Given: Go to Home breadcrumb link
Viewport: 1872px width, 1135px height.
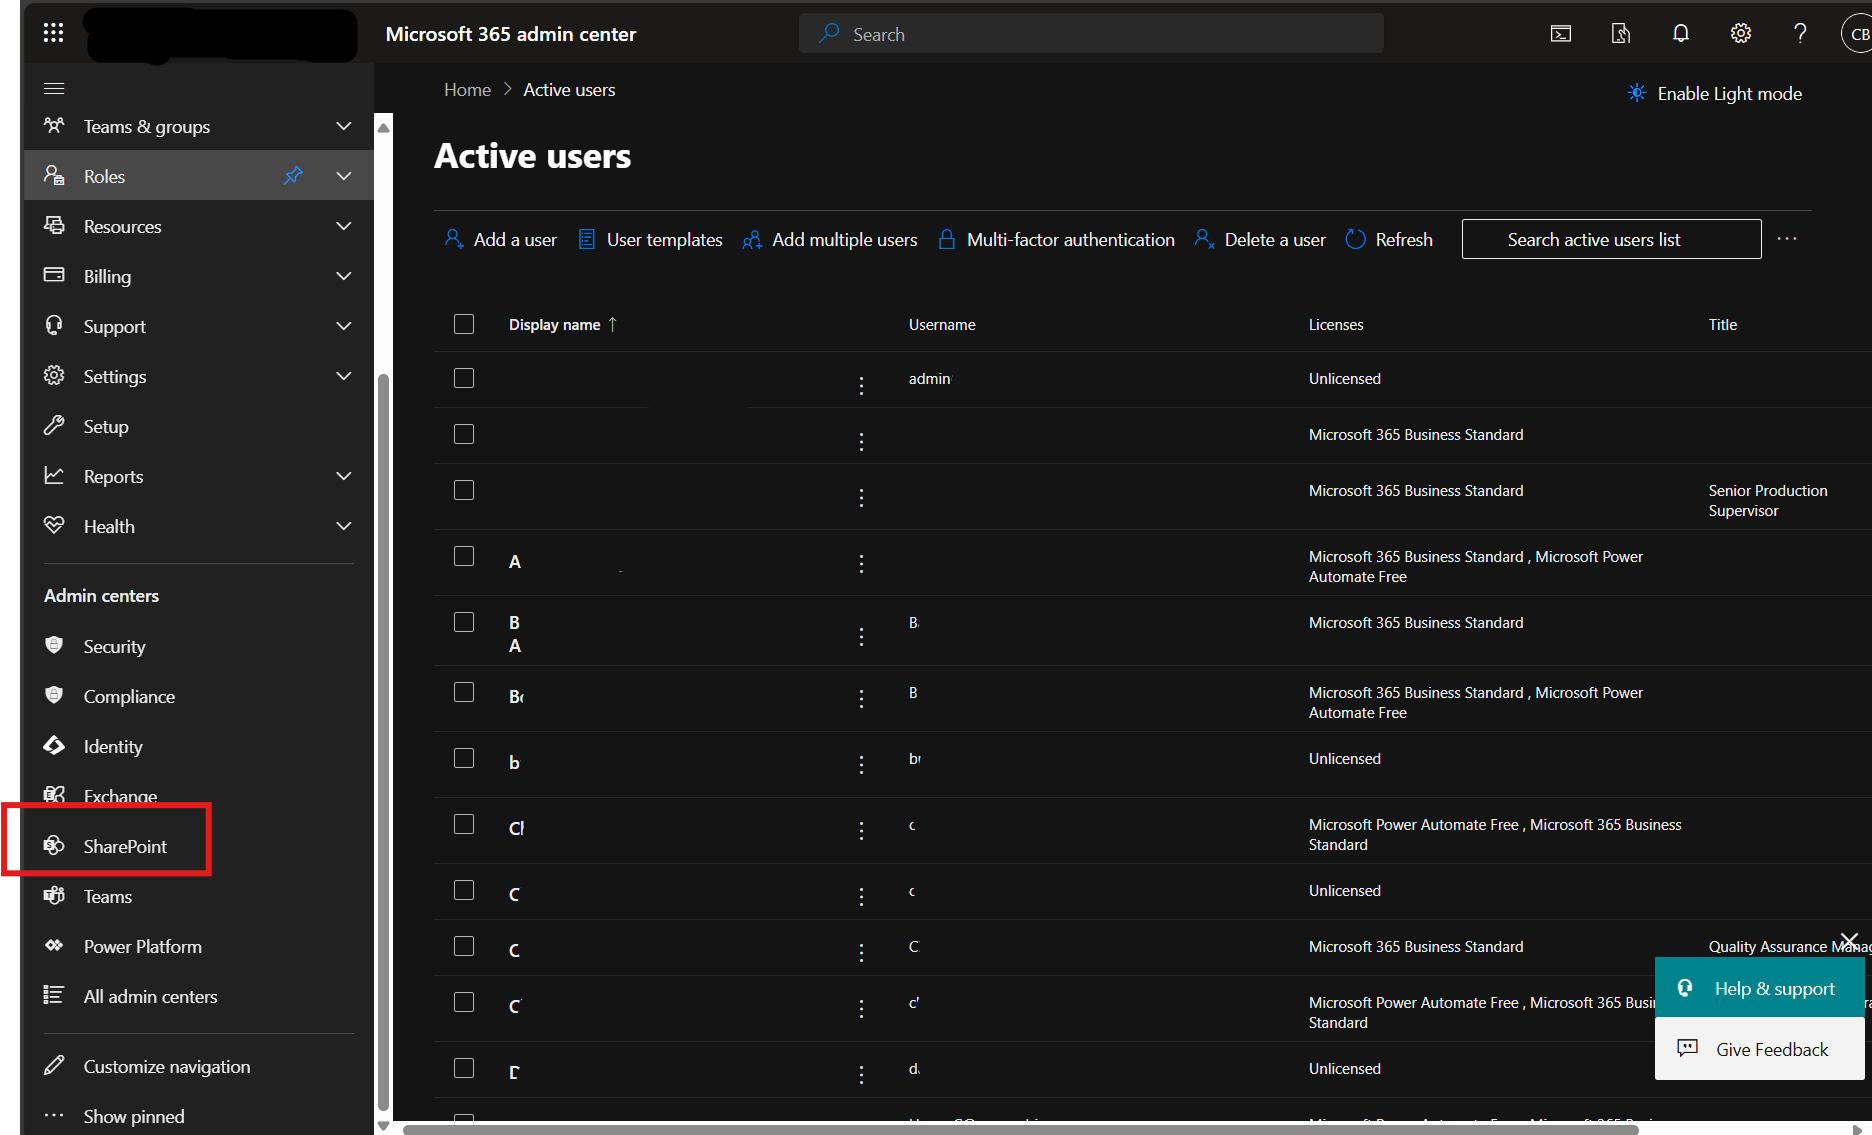Looking at the screenshot, I should [x=467, y=90].
